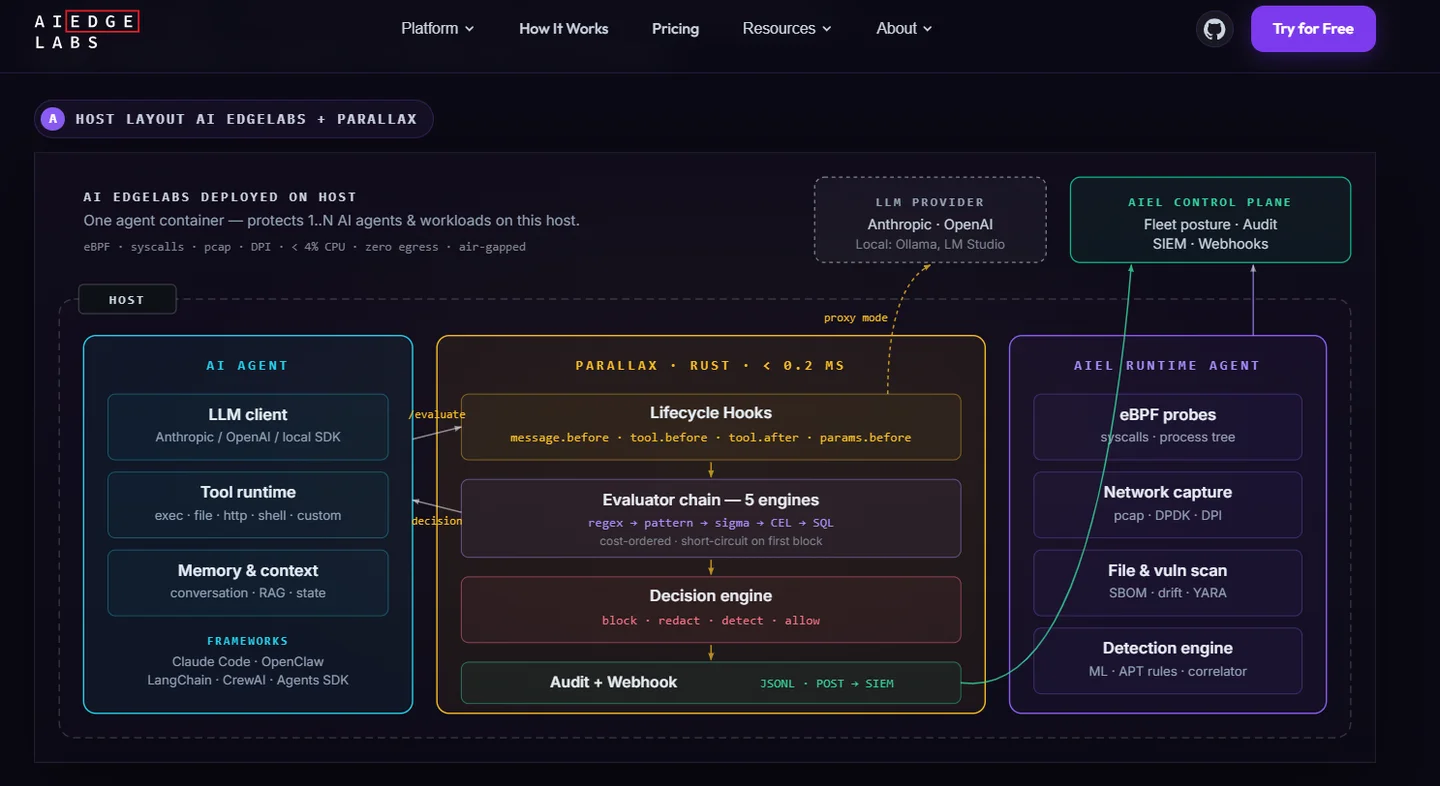Click 'message.before · tool.before' hooks text

pos(711,438)
